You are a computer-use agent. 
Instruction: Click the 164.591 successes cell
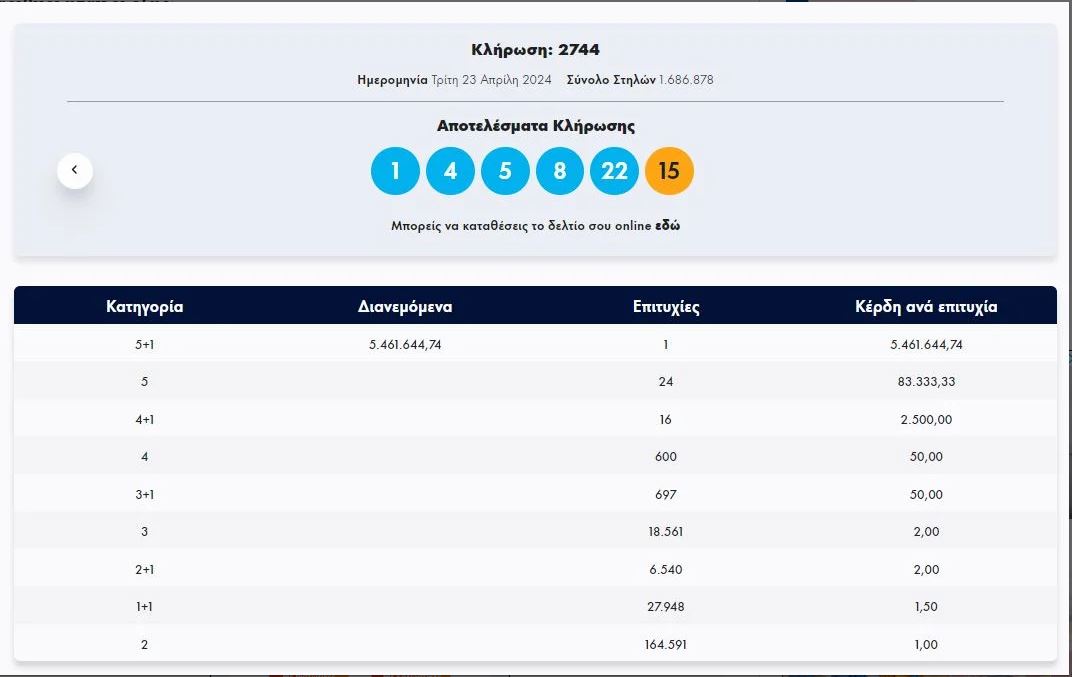click(x=666, y=645)
